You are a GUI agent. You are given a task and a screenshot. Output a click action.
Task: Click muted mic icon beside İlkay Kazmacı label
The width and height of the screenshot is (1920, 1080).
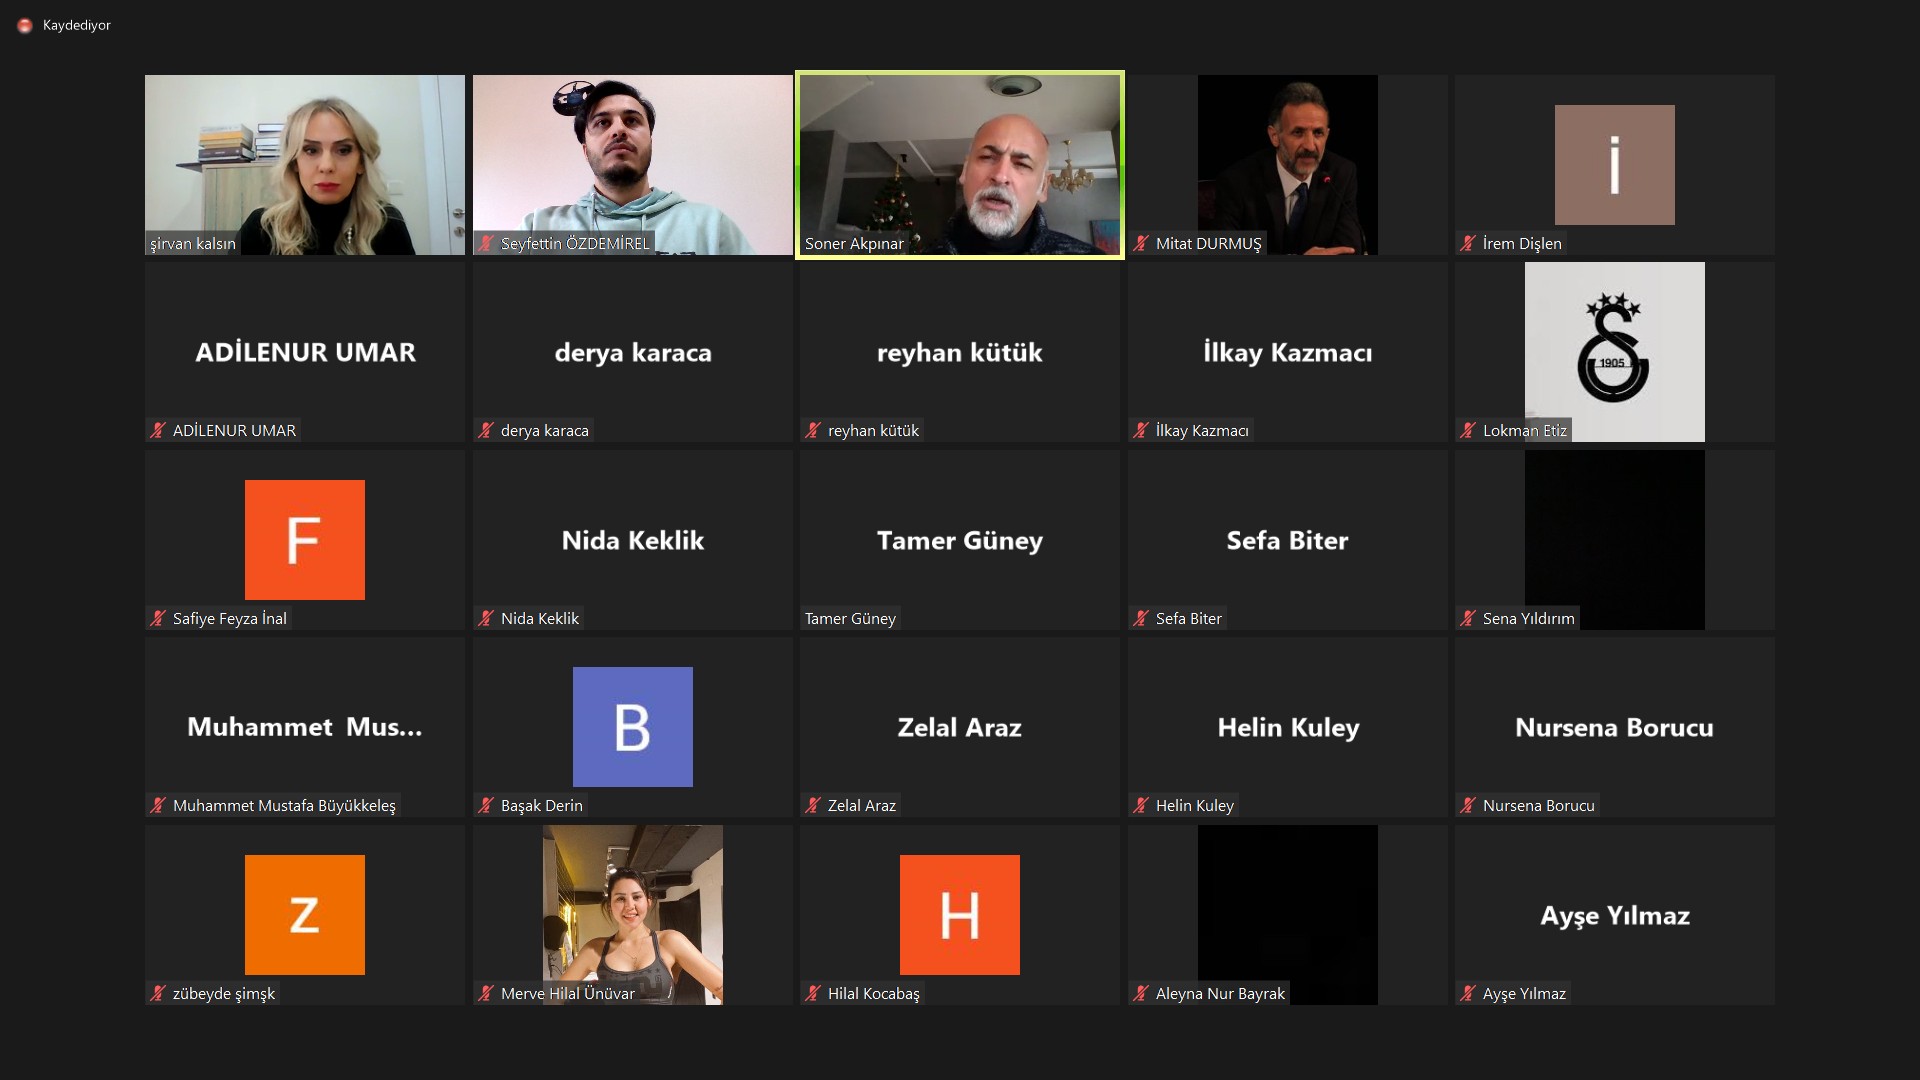pos(1141,430)
